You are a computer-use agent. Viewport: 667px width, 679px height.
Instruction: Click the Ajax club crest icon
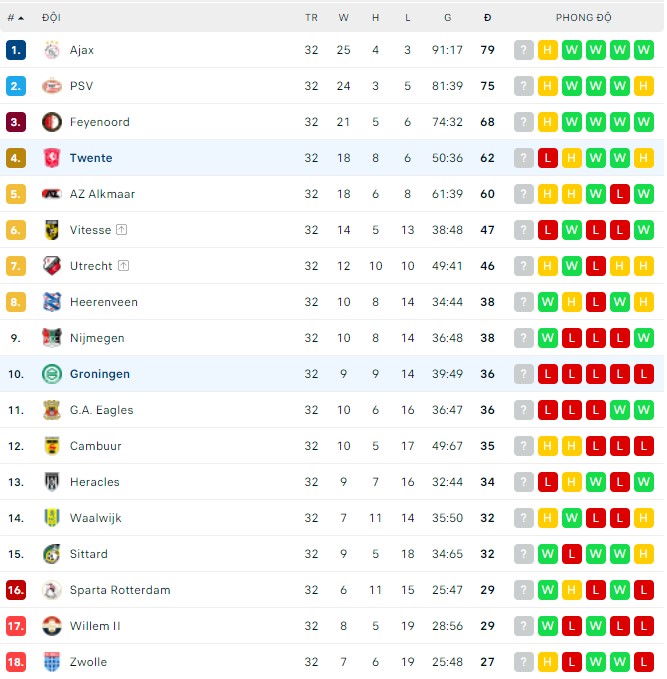[52, 50]
